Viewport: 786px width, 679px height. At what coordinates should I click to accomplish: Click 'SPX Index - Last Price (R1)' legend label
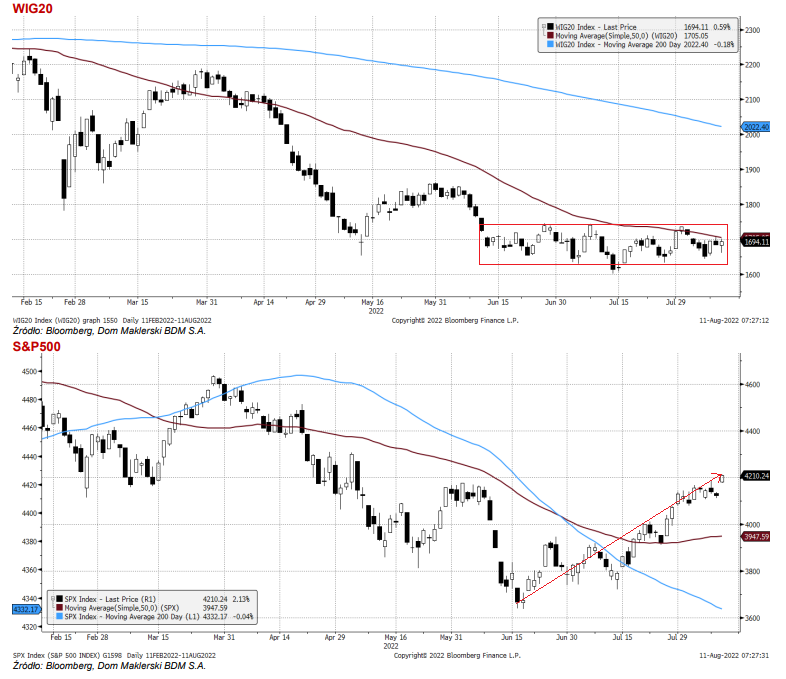pos(110,599)
